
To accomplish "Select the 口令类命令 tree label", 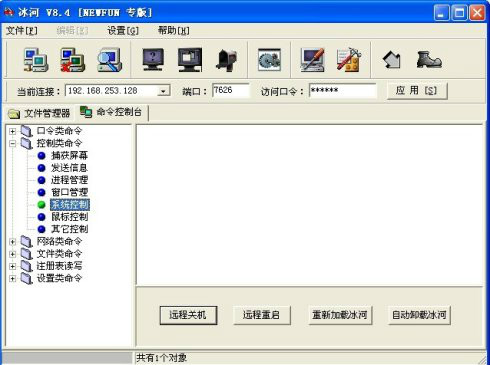I will (x=59, y=131).
